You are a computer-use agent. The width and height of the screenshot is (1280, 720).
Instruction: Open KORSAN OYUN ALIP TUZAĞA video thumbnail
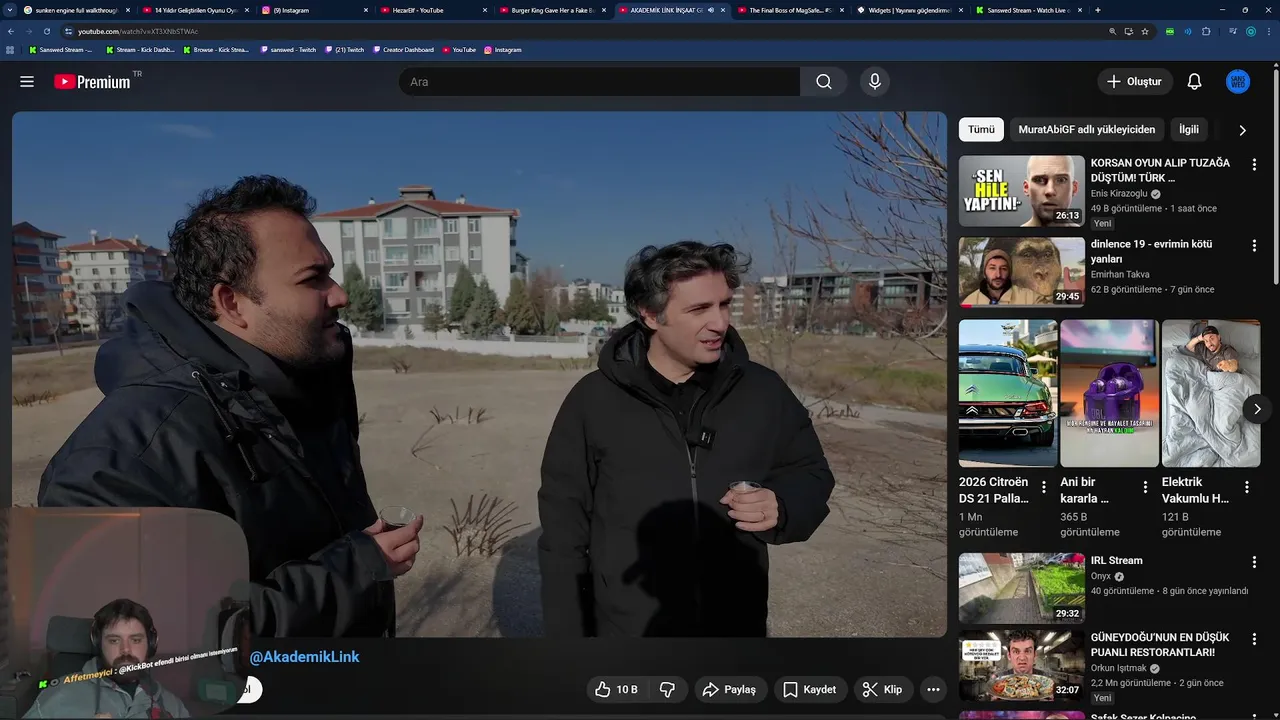coord(1022,191)
